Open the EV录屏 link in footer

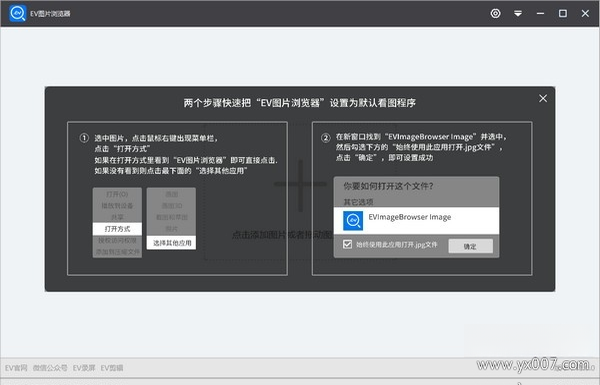[x=84, y=368]
